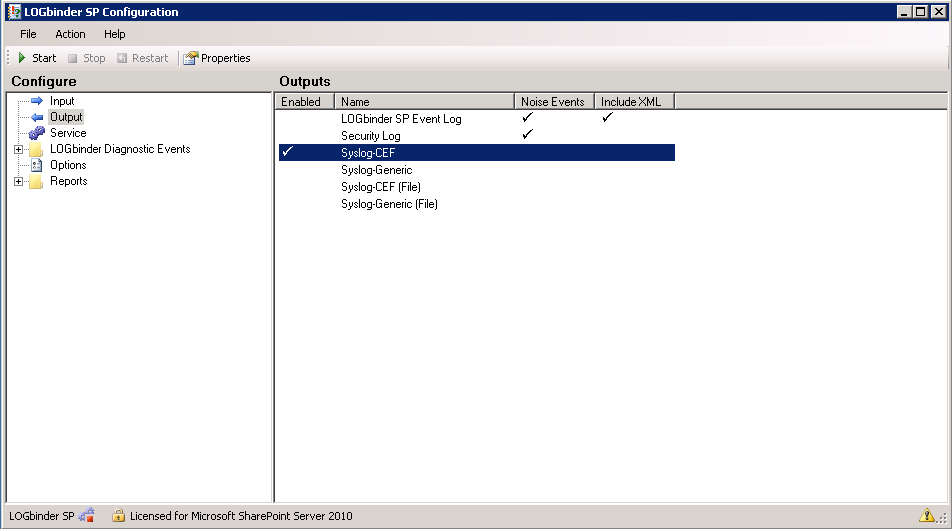Toggle Include XML for LOGbinder SP Event Log

click(x=608, y=117)
